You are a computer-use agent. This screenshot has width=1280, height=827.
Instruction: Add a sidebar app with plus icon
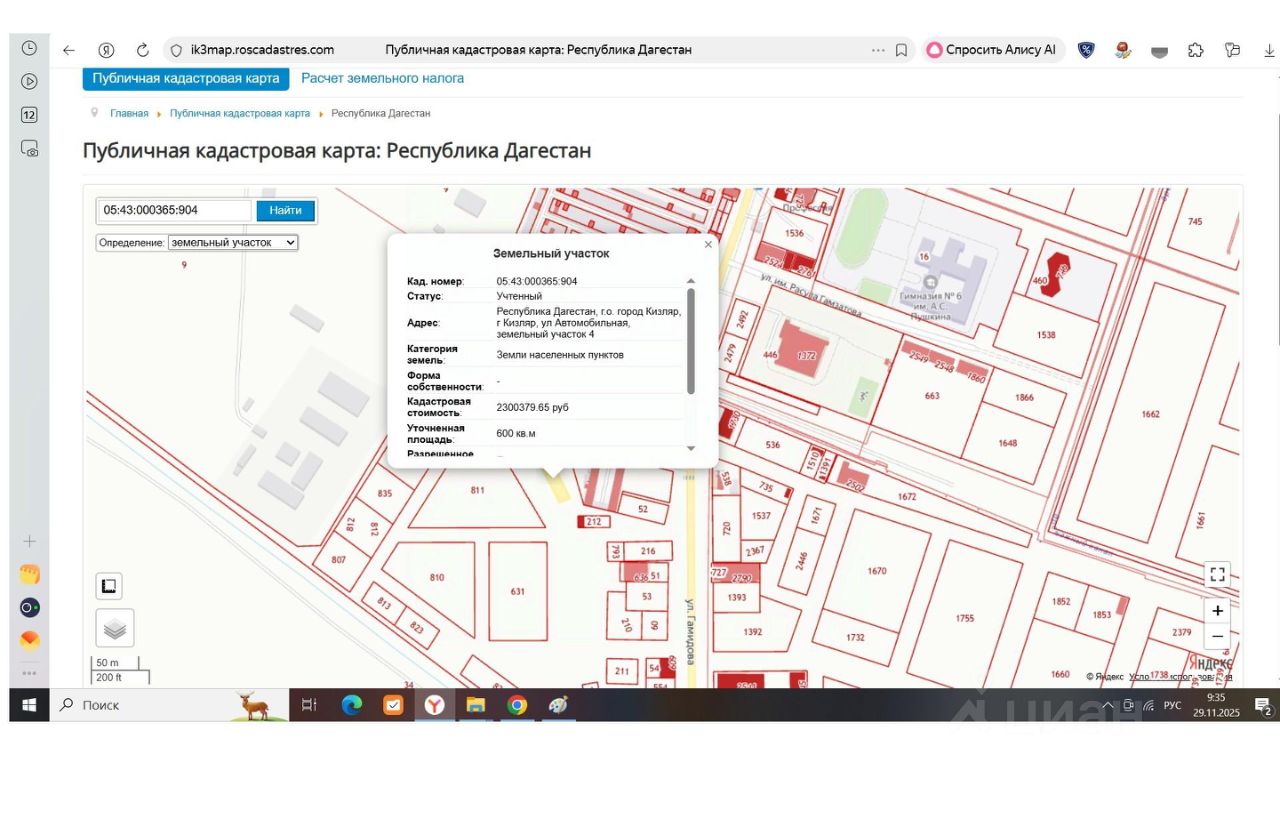29,541
